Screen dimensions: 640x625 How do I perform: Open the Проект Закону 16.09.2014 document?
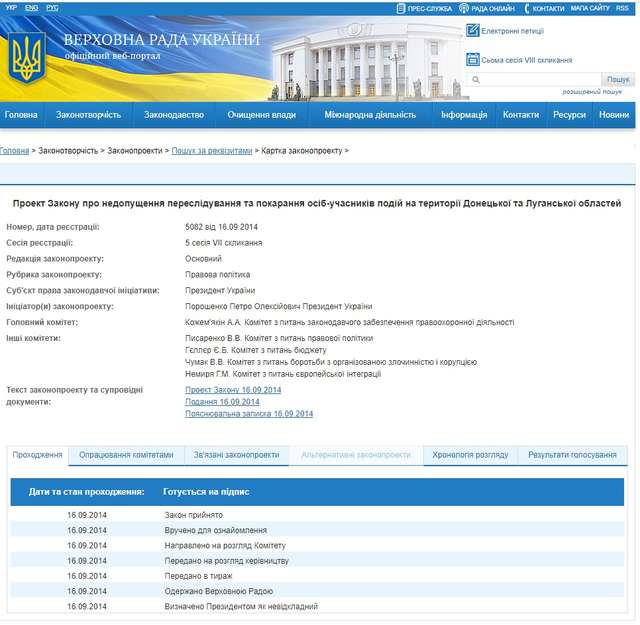tap(233, 390)
